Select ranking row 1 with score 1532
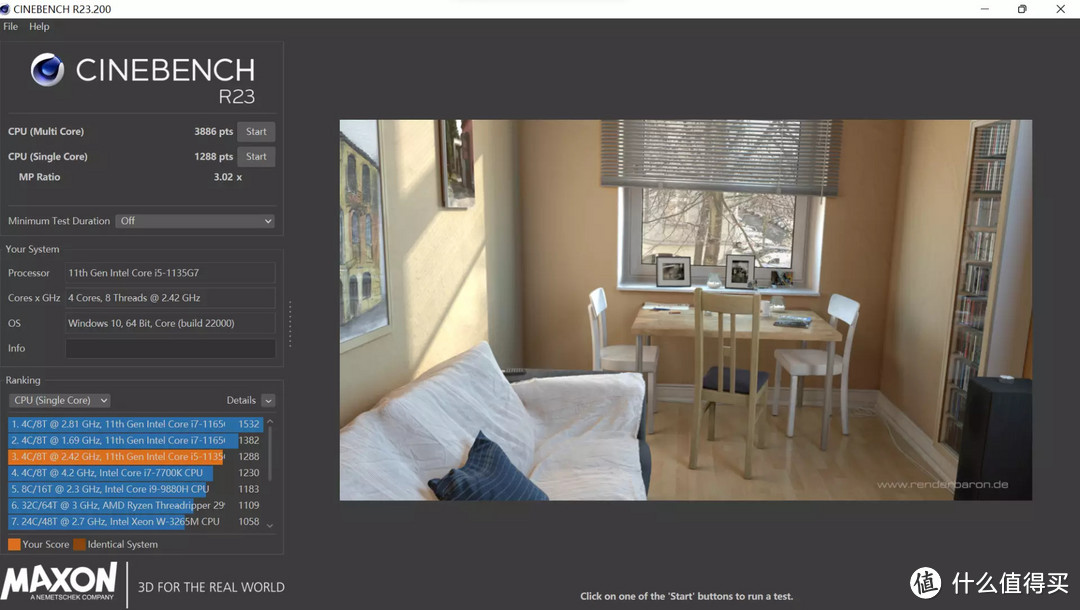 coord(136,424)
